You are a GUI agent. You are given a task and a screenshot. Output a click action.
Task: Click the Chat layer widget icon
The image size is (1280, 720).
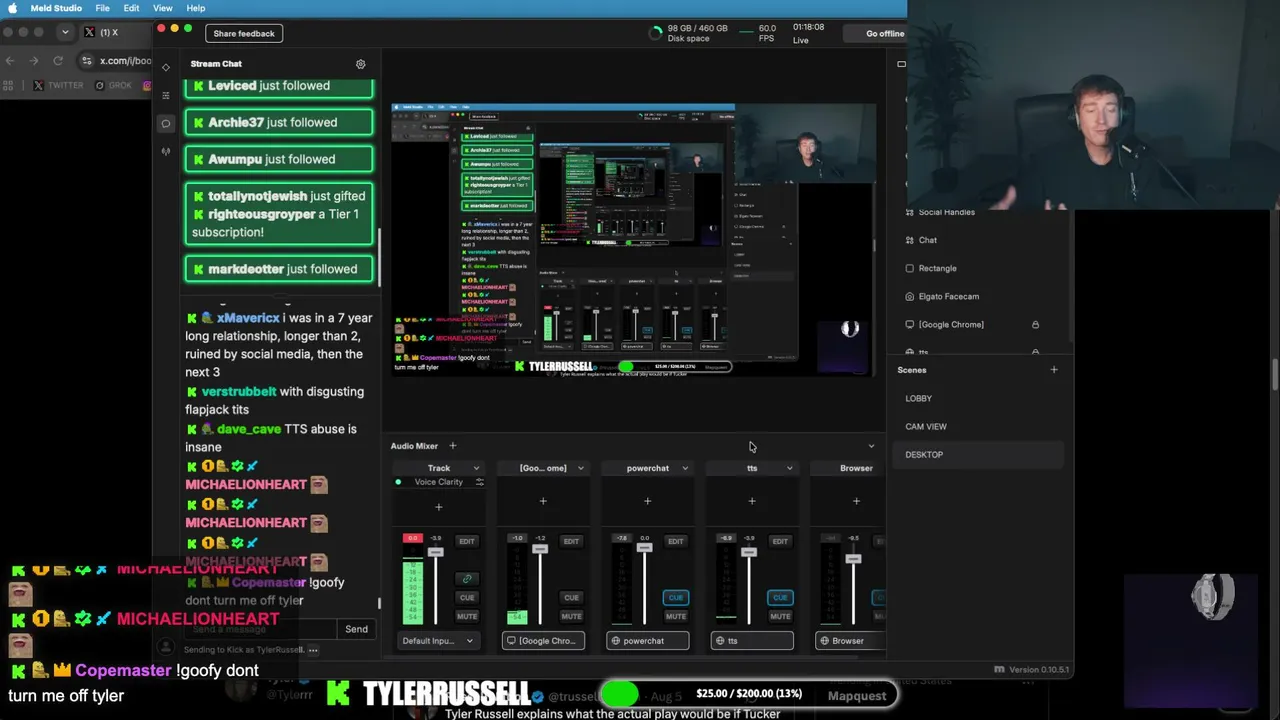909,240
